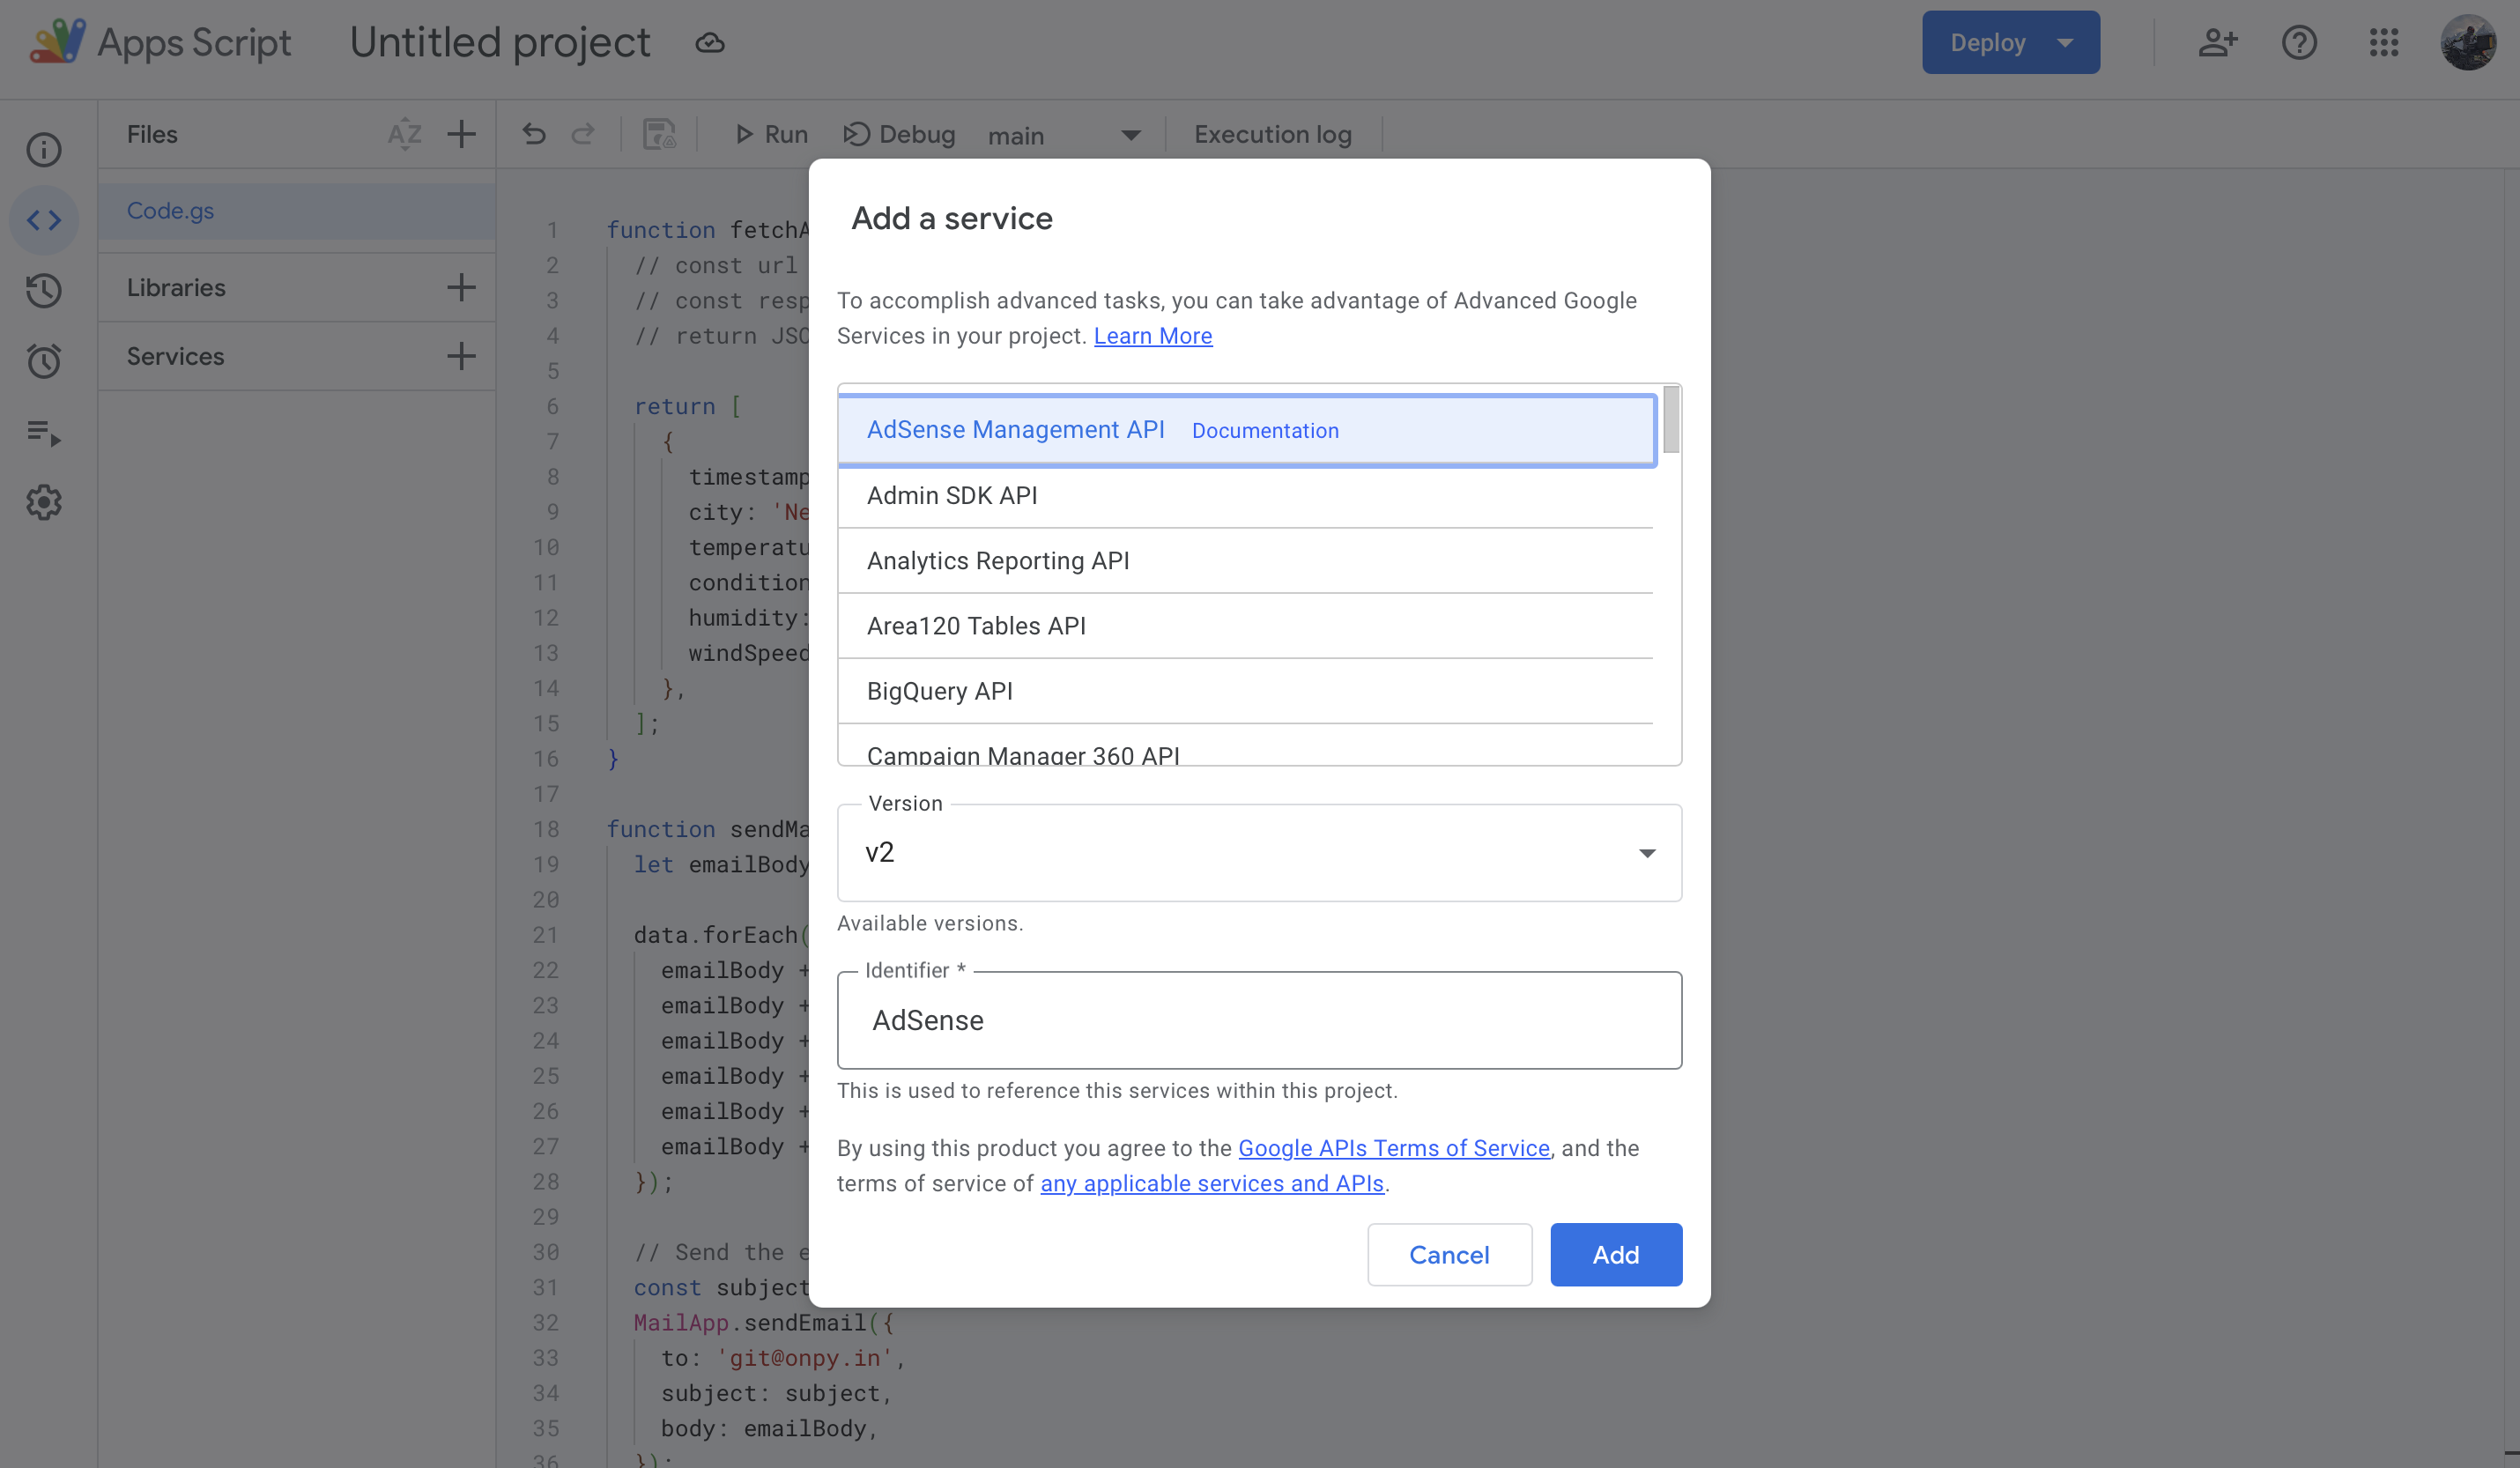
Task: Select Analytics Reporting API service
Action: (x=1246, y=561)
